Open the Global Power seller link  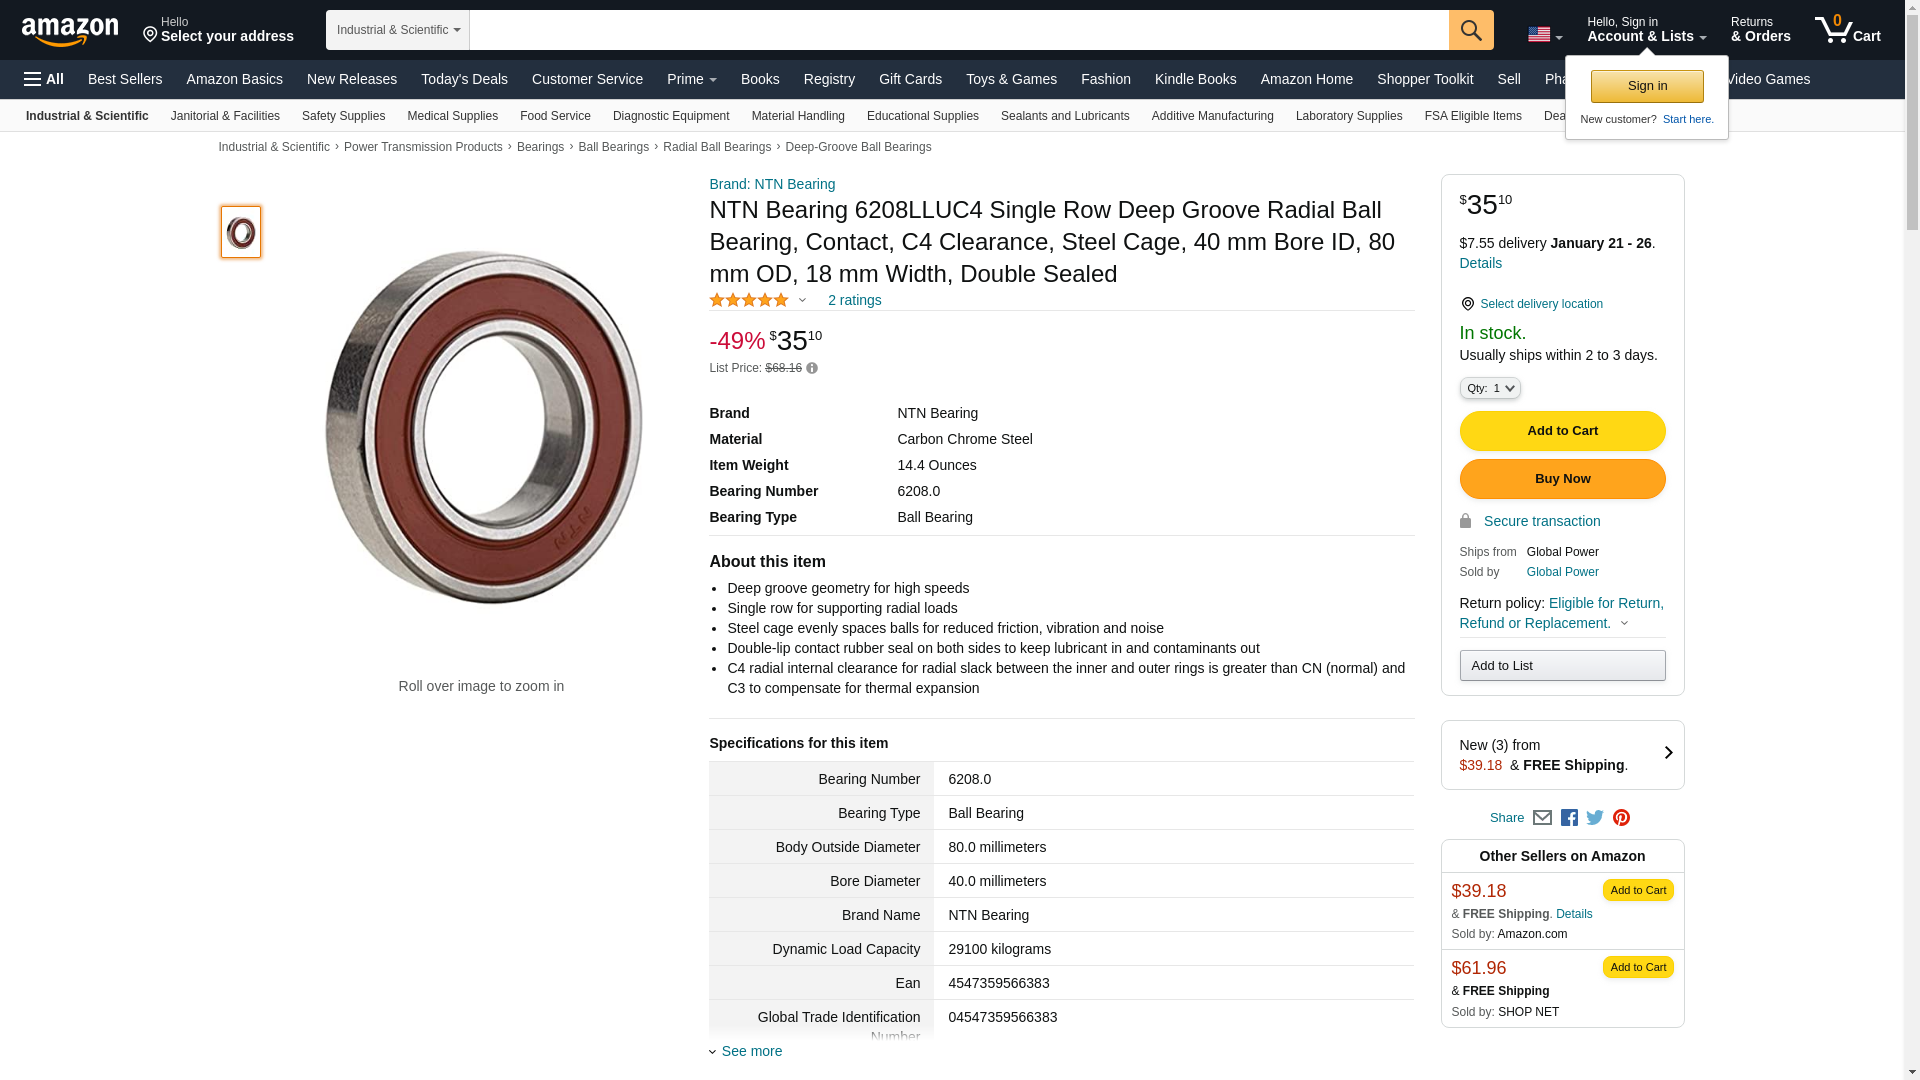[x=1562, y=572]
